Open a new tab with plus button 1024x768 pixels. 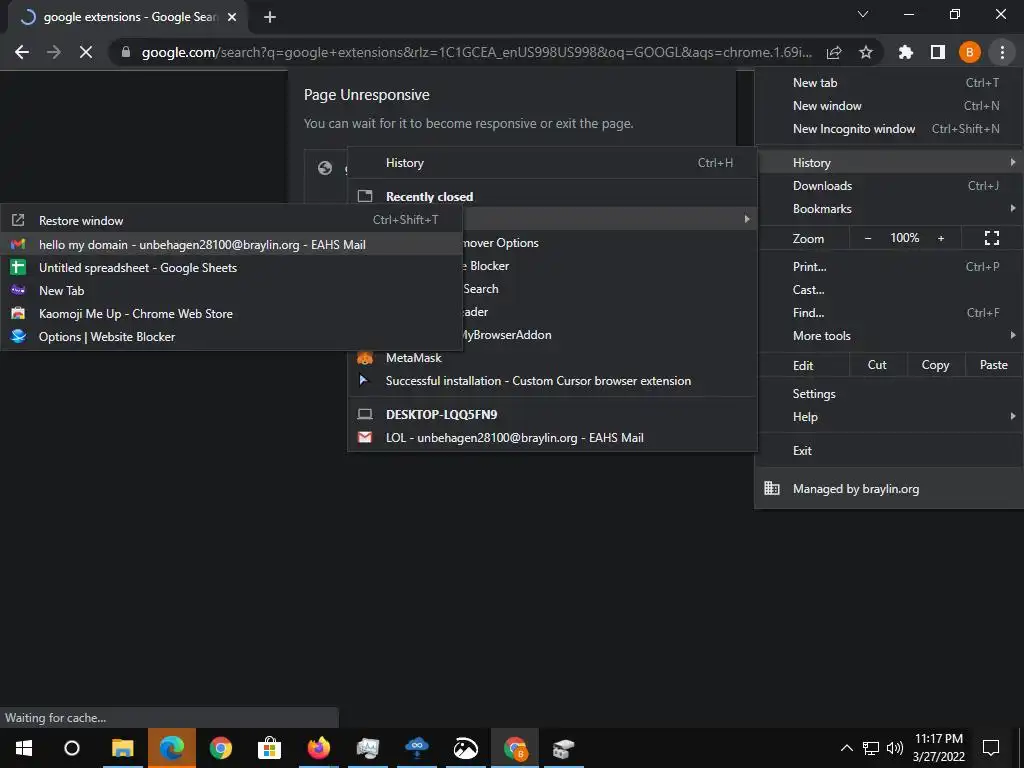[x=270, y=17]
